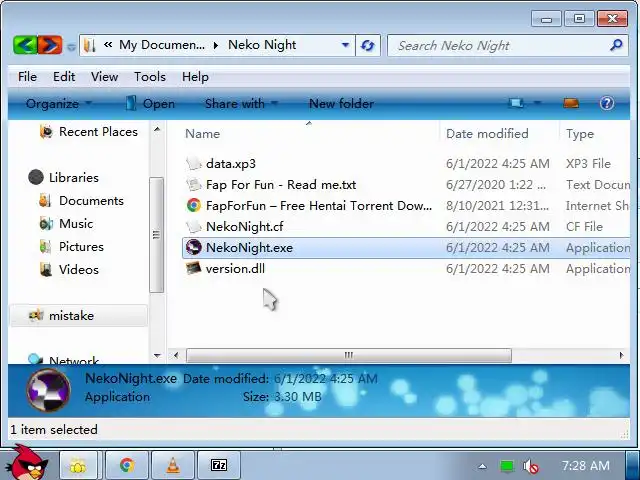Click the folder icon in the address bar

89,45
